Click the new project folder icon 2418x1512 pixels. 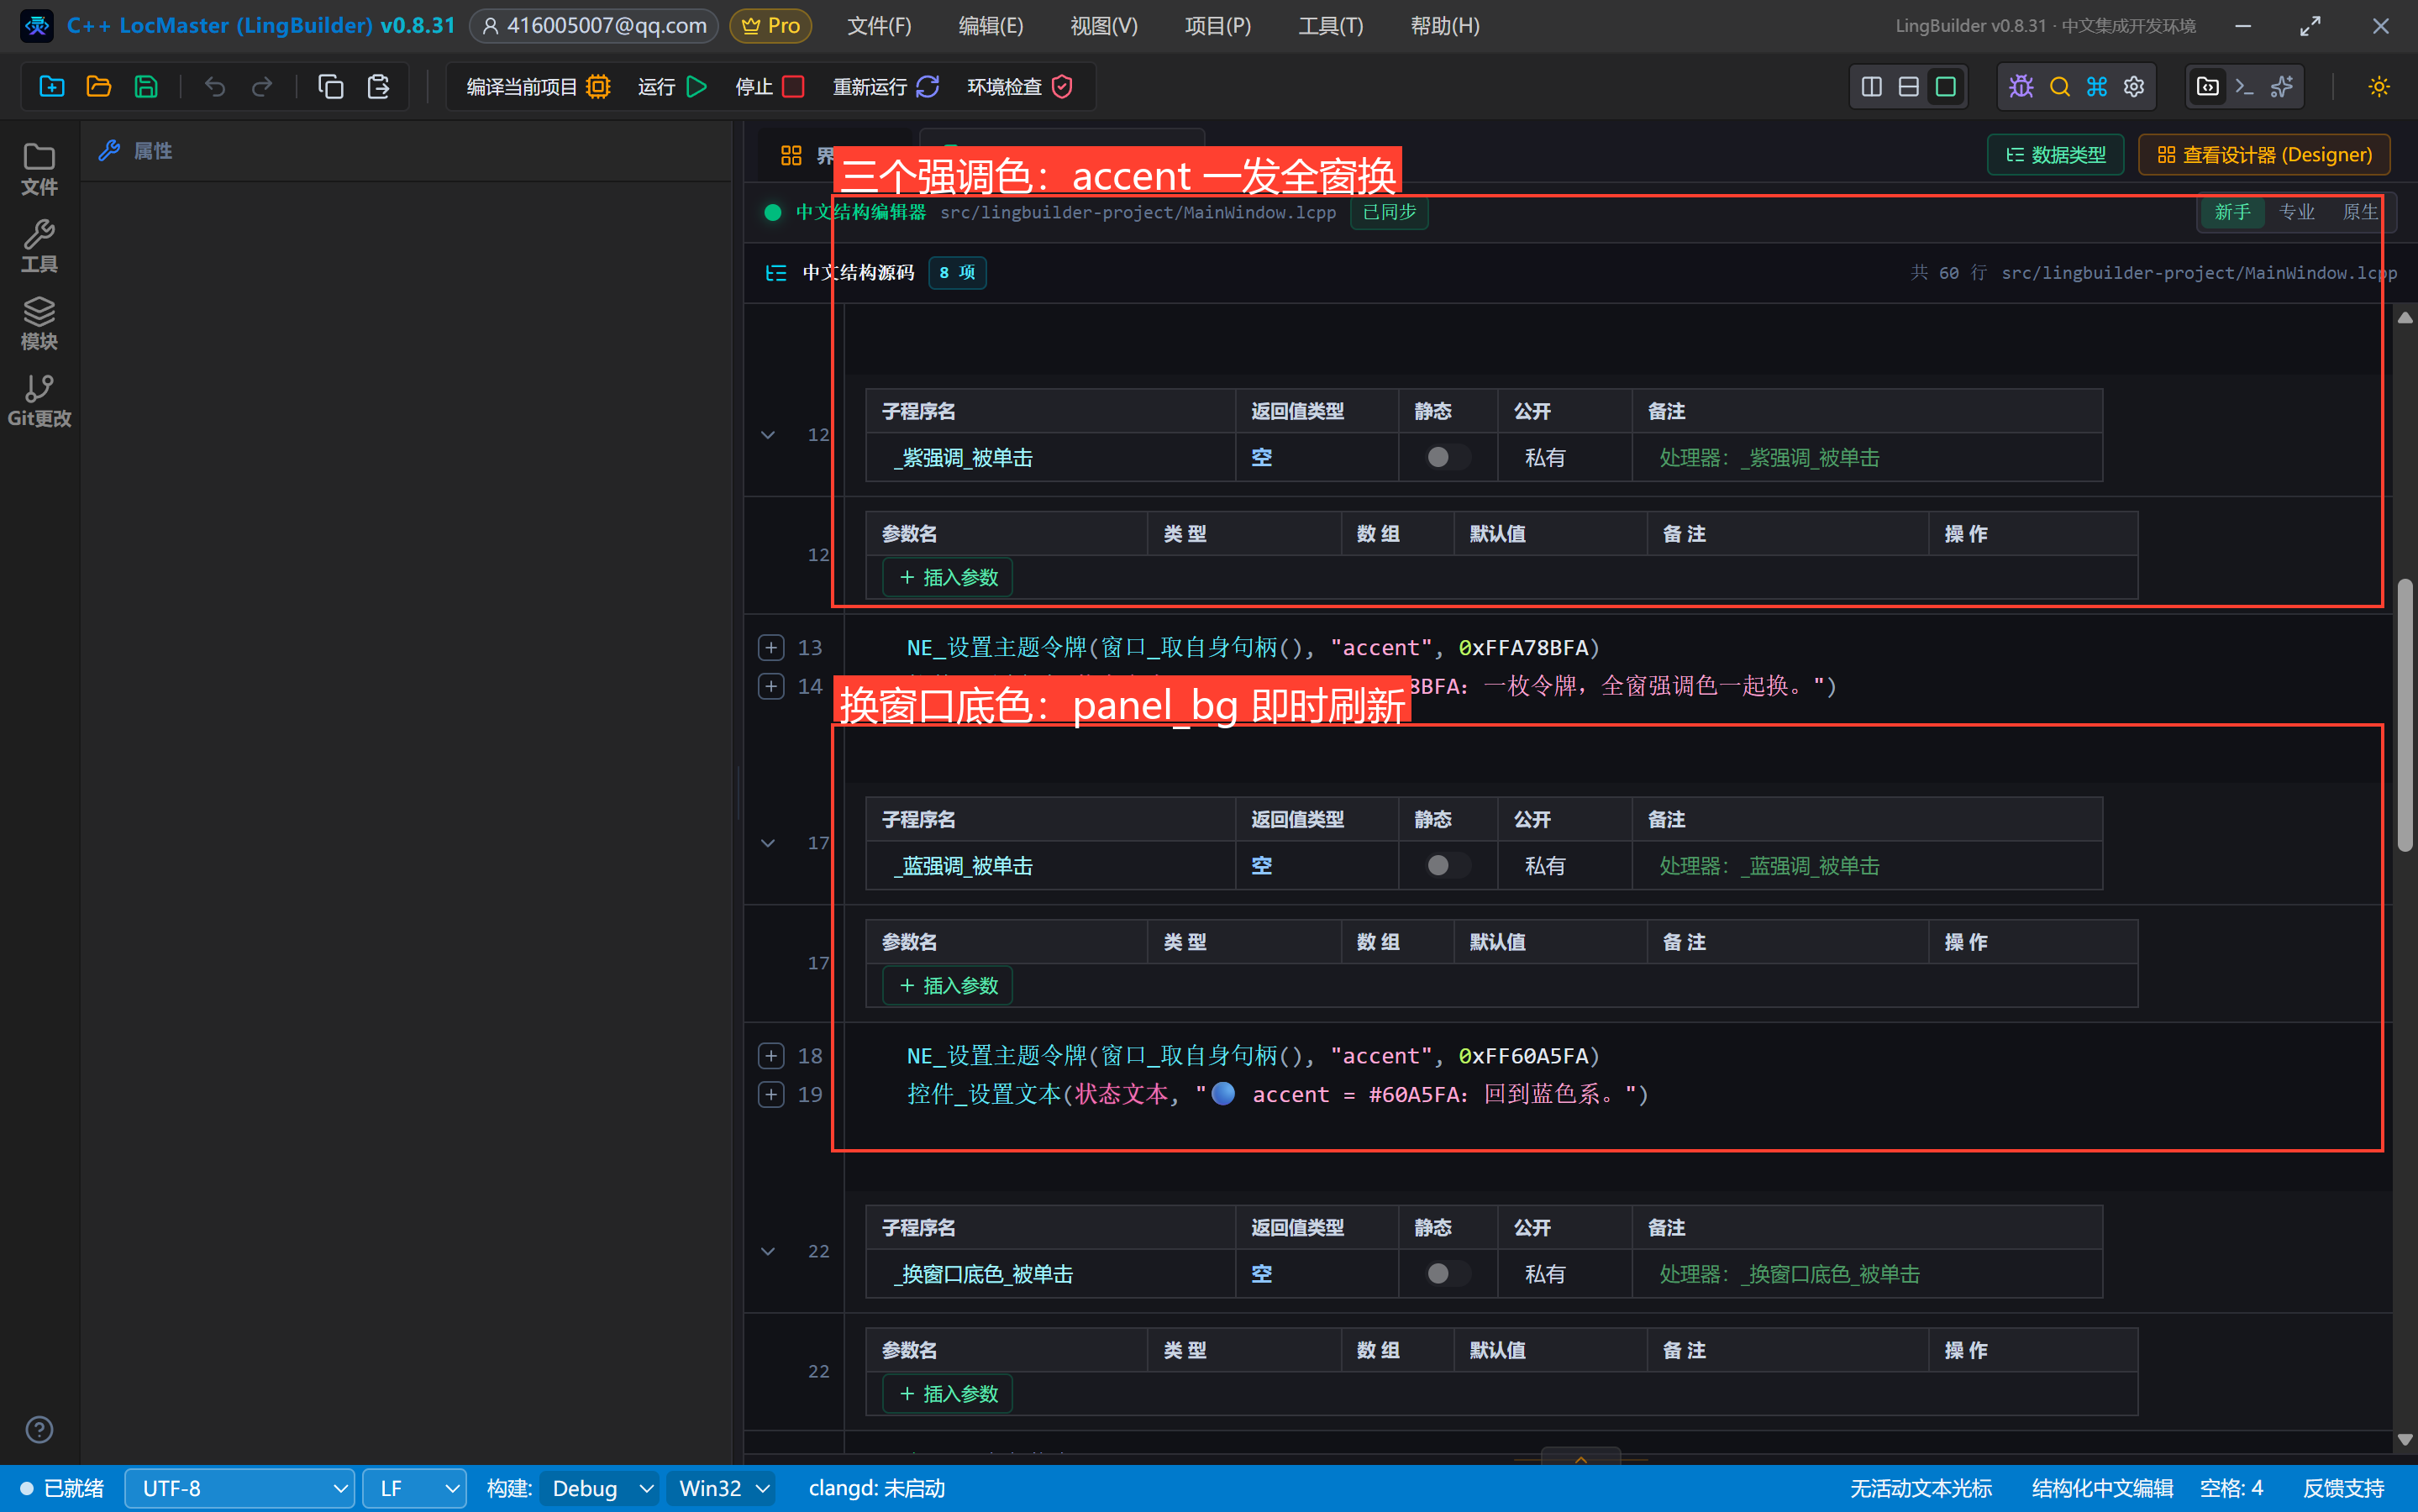coord(51,87)
